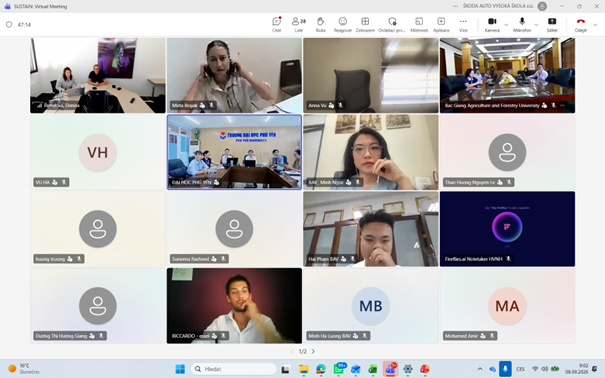This screenshot has height=378, width=605.
Task: Click the taskbar microphone in-use indicator
Action: tap(505, 369)
